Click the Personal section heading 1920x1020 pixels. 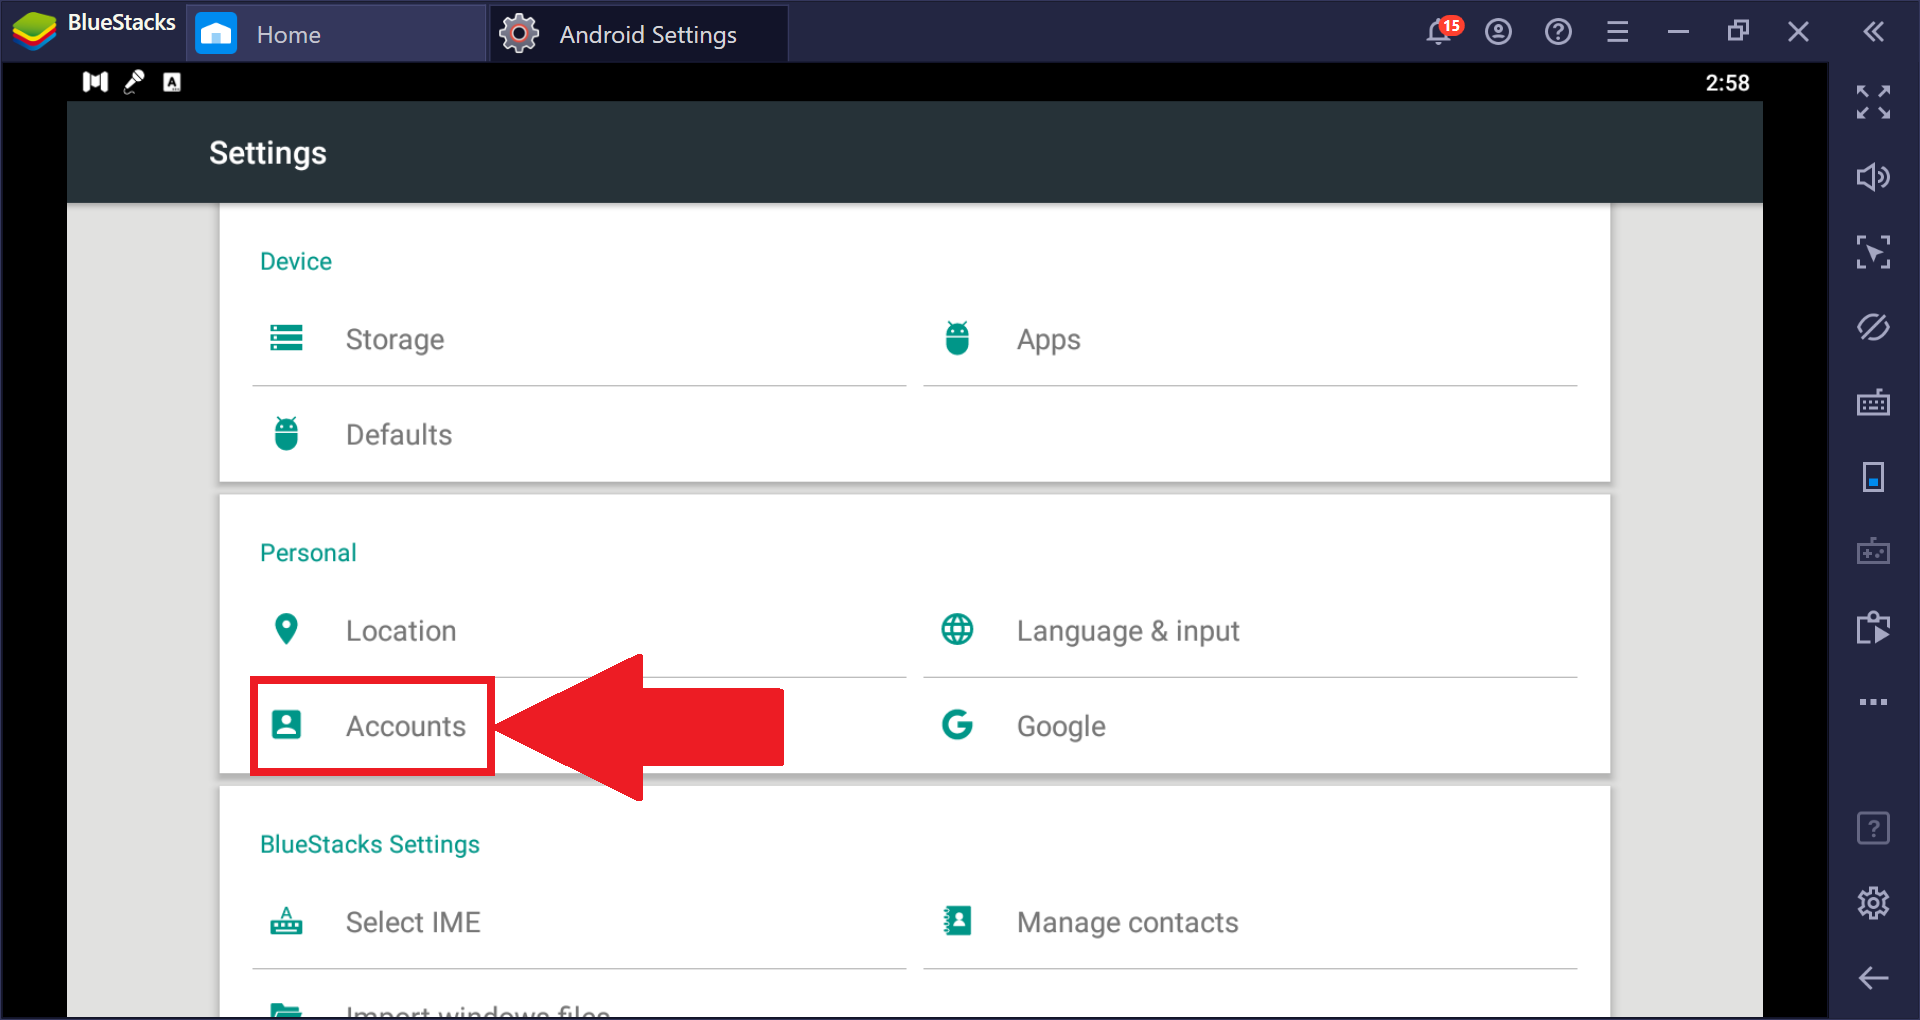tap(308, 553)
